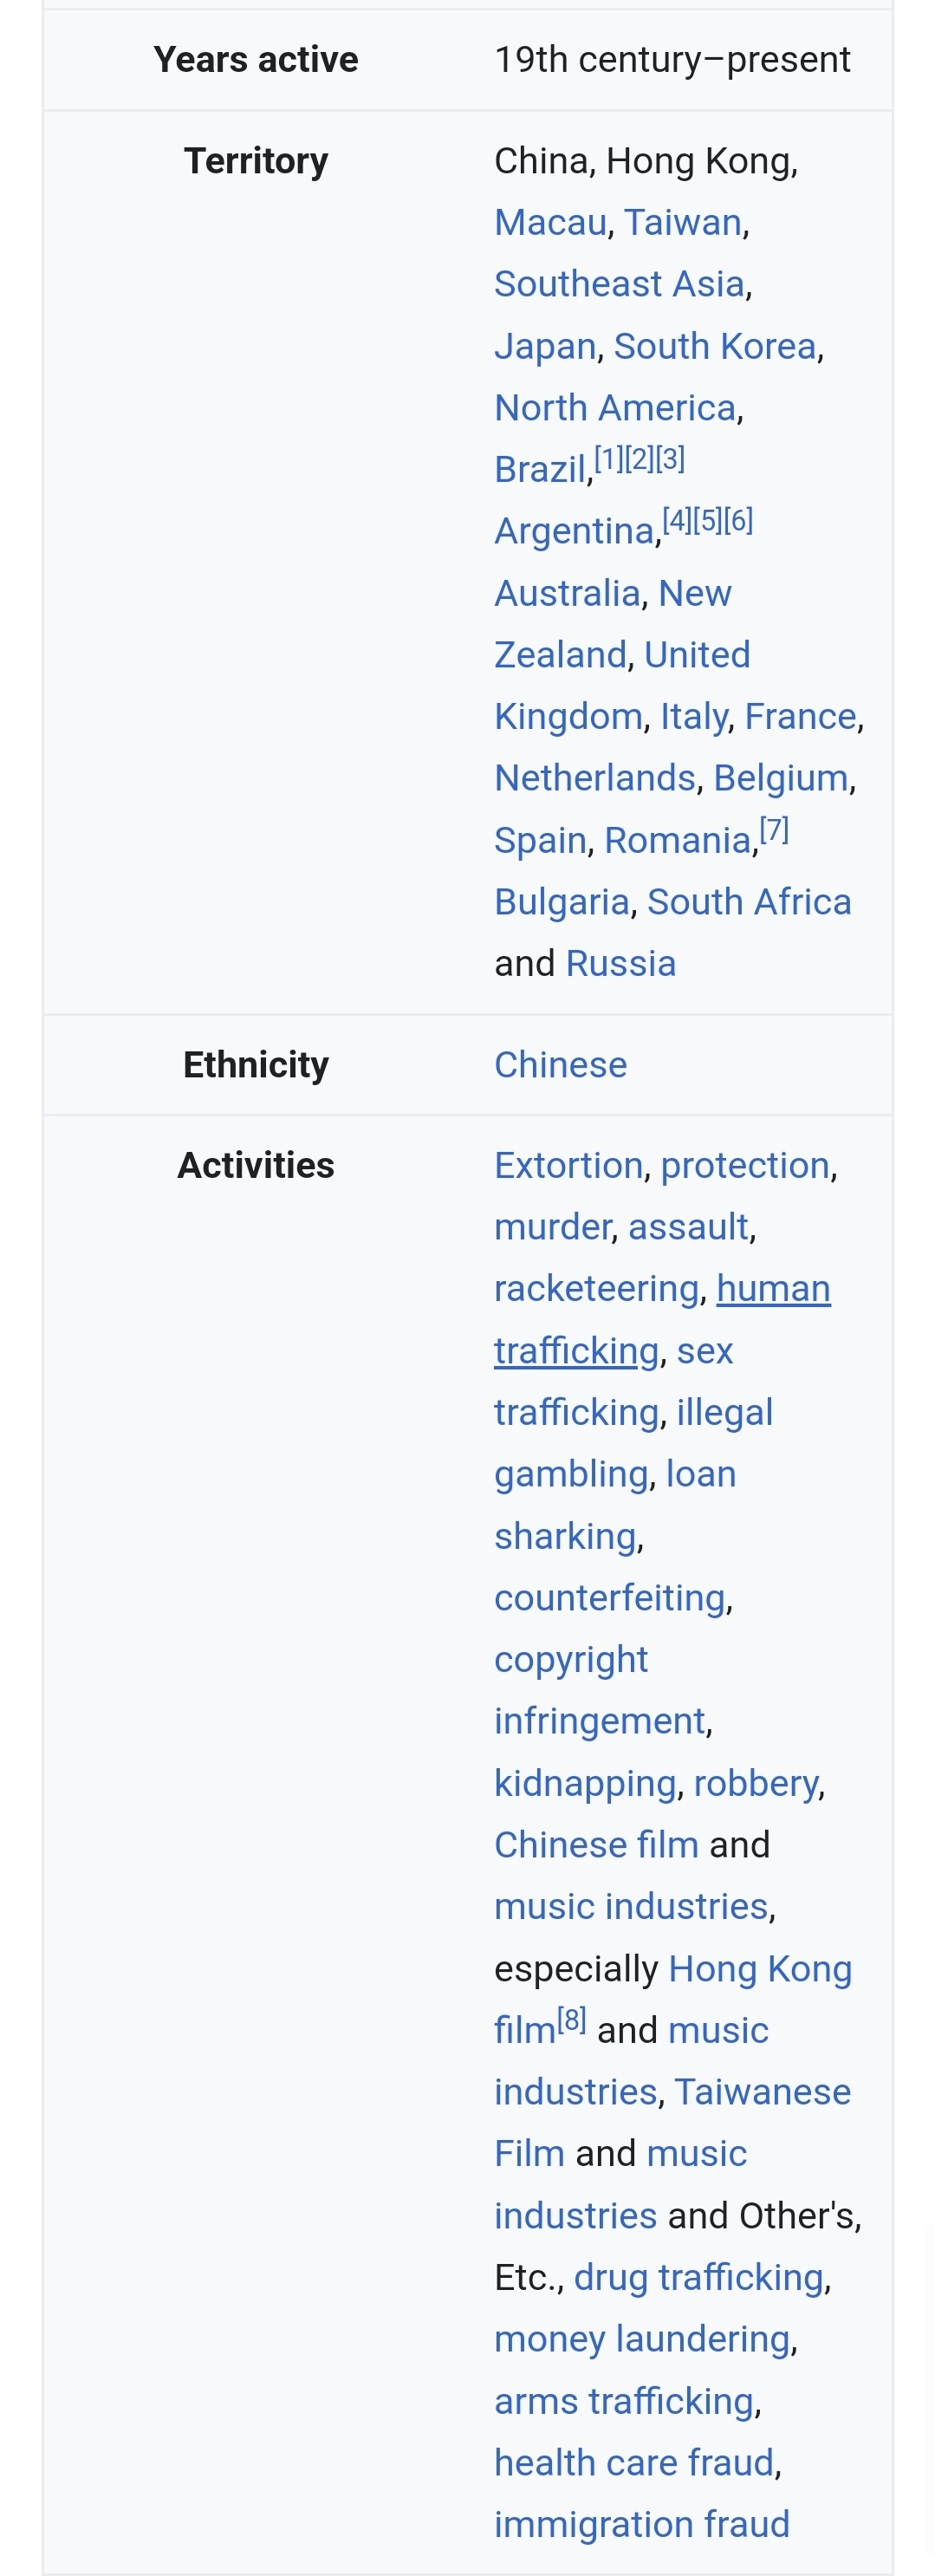Visit the Australia link
Viewport: 935px width, 2576px height.
[x=567, y=594]
